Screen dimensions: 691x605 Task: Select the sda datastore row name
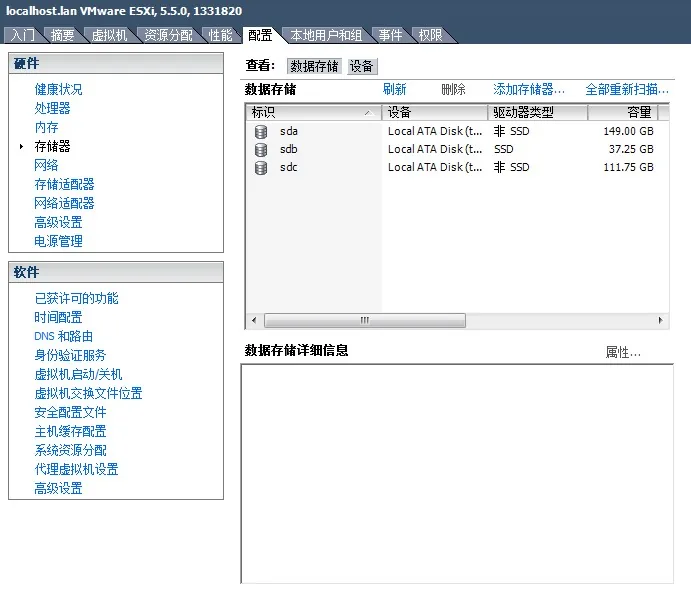click(x=289, y=131)
